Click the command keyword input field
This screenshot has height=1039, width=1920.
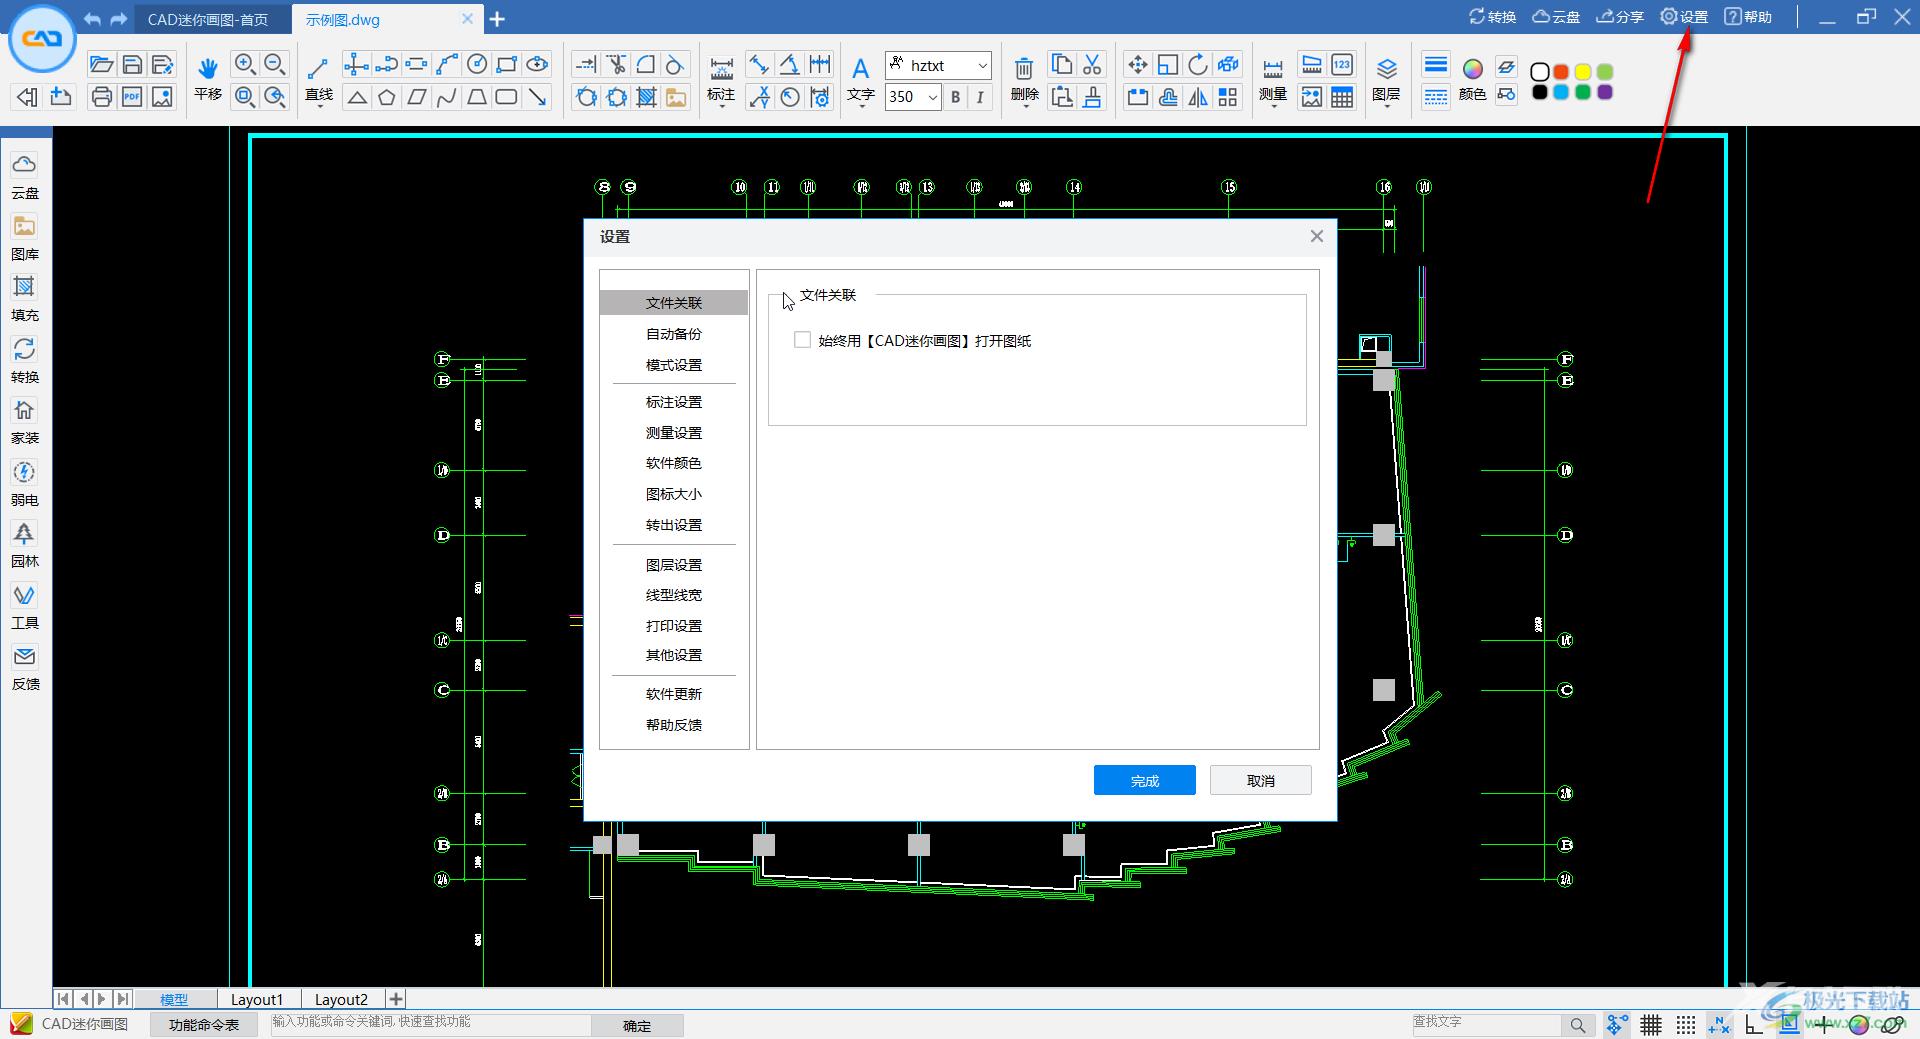430,1024
